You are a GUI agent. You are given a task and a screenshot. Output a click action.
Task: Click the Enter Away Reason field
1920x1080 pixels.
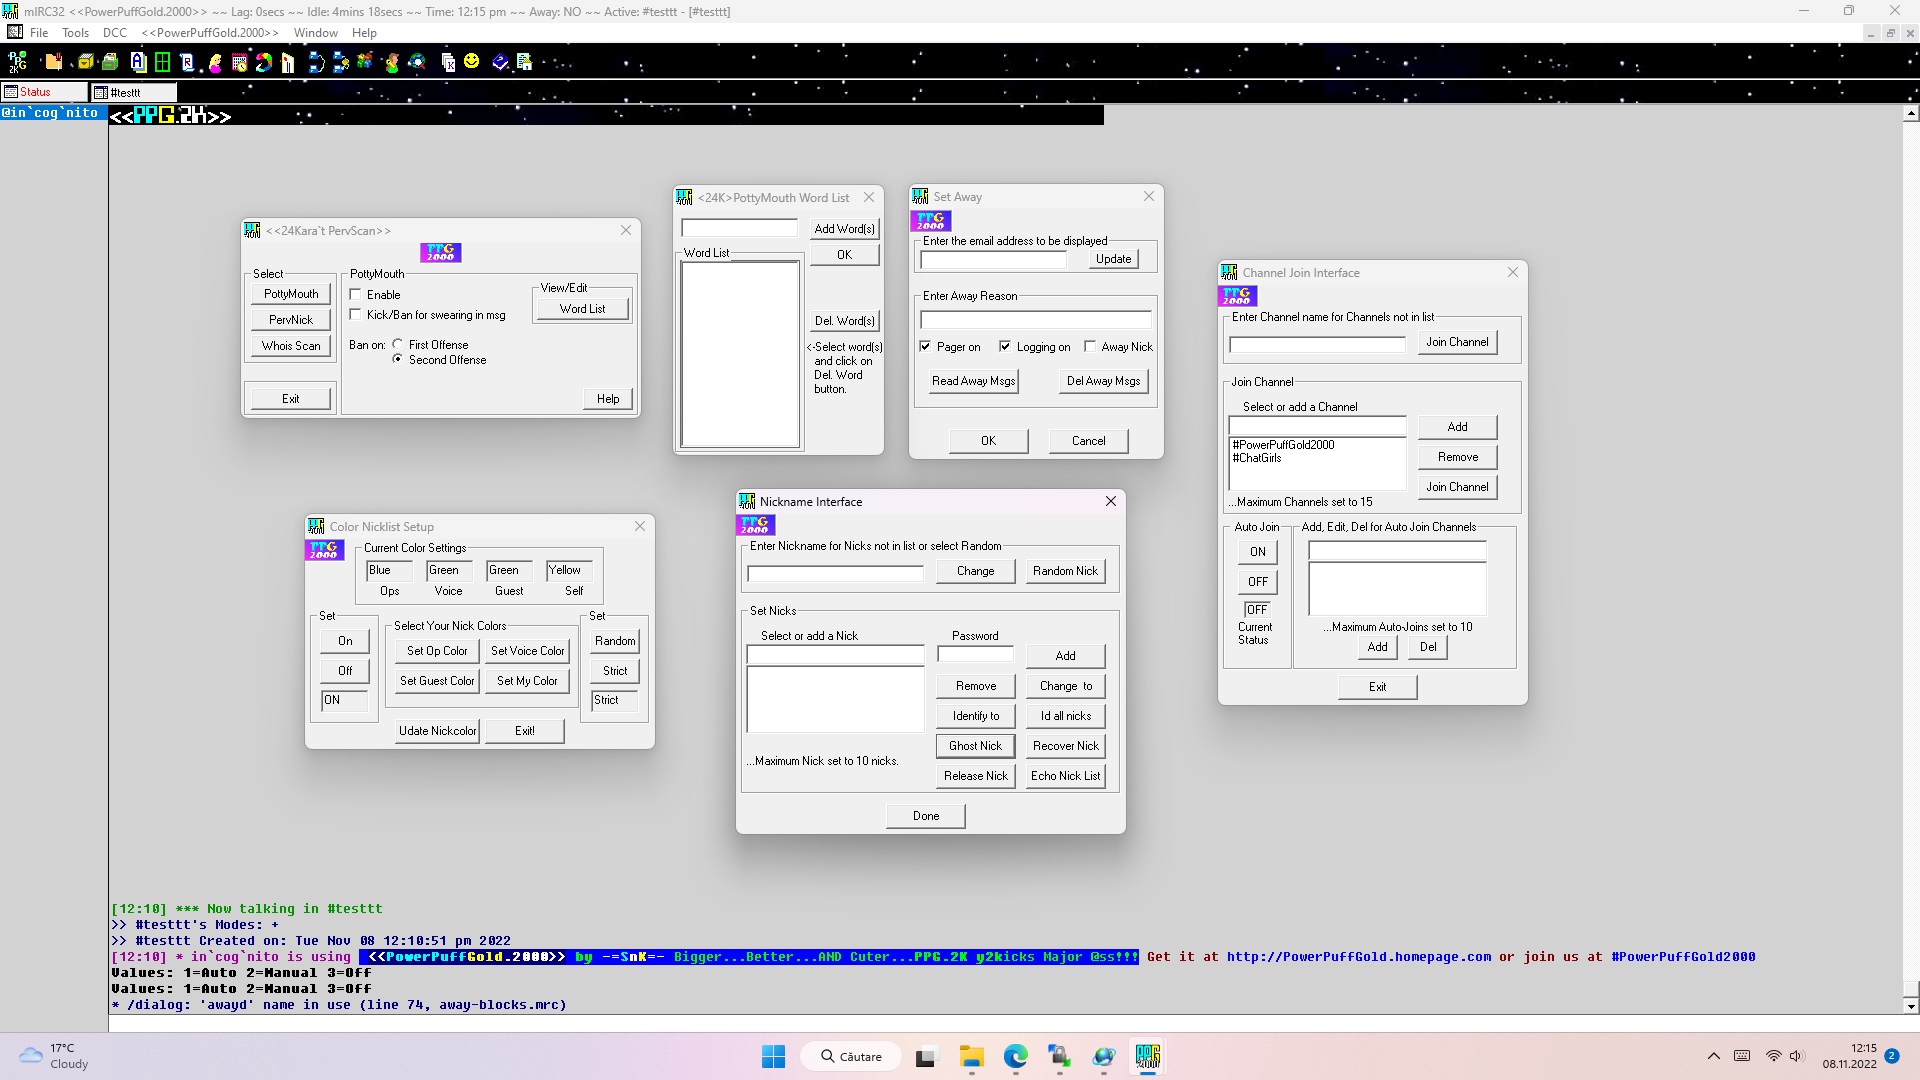(1035, 320)
